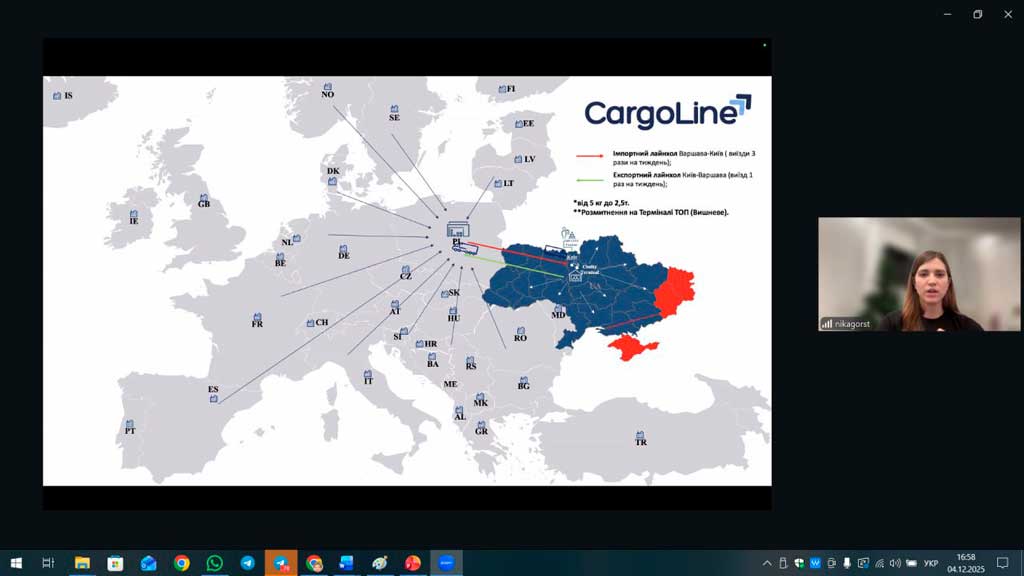Open the Action Center notifications panel

[1003, 563]
